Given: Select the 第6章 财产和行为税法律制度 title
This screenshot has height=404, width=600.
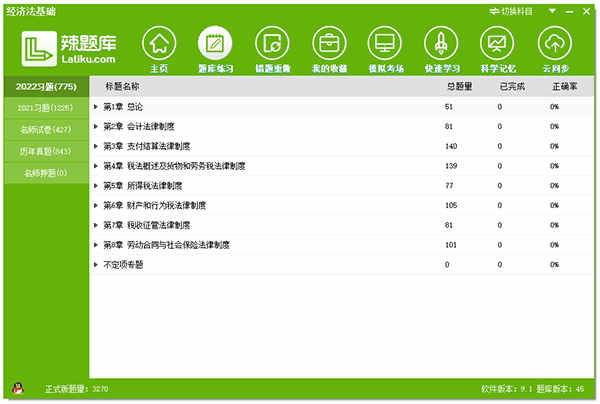Looking at the screenshot, I should tap(155, 205).
